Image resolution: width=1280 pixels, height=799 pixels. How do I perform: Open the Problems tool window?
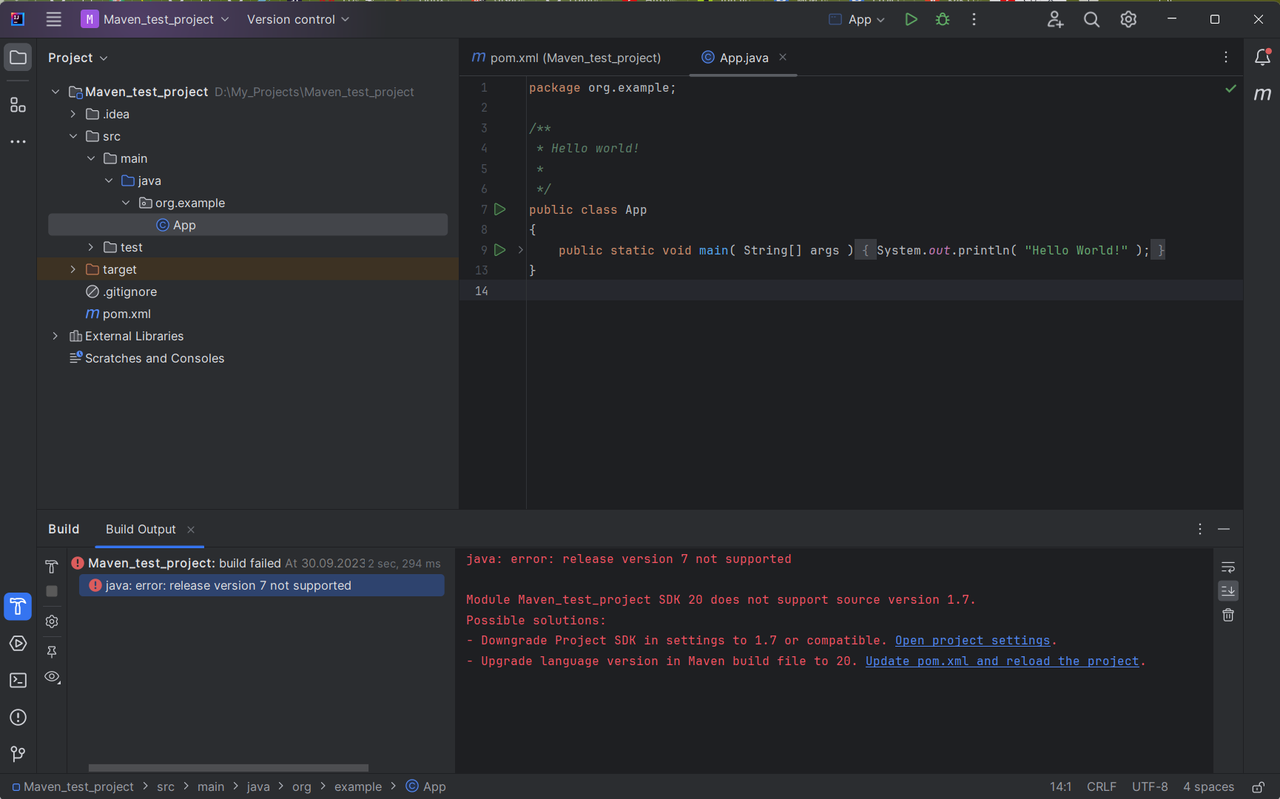pyautogui.click(x=17, y=717)
